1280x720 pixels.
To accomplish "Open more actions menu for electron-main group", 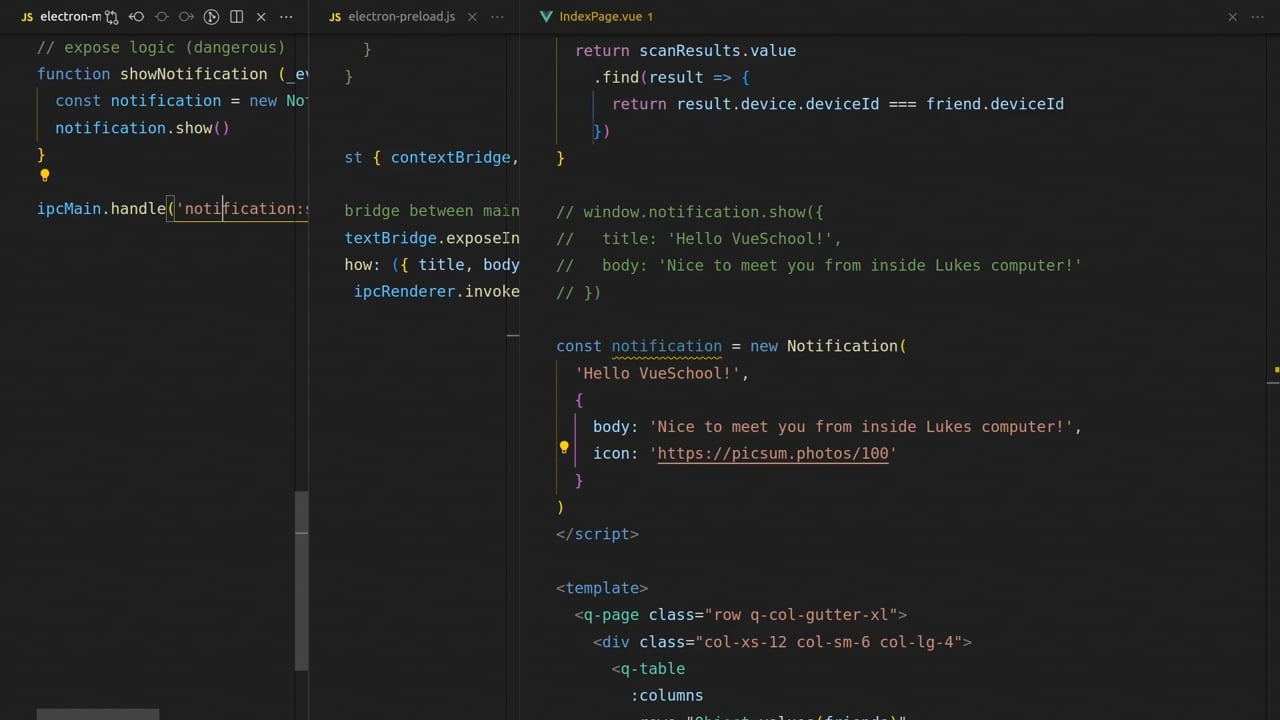I will click(x=287, y=17).
